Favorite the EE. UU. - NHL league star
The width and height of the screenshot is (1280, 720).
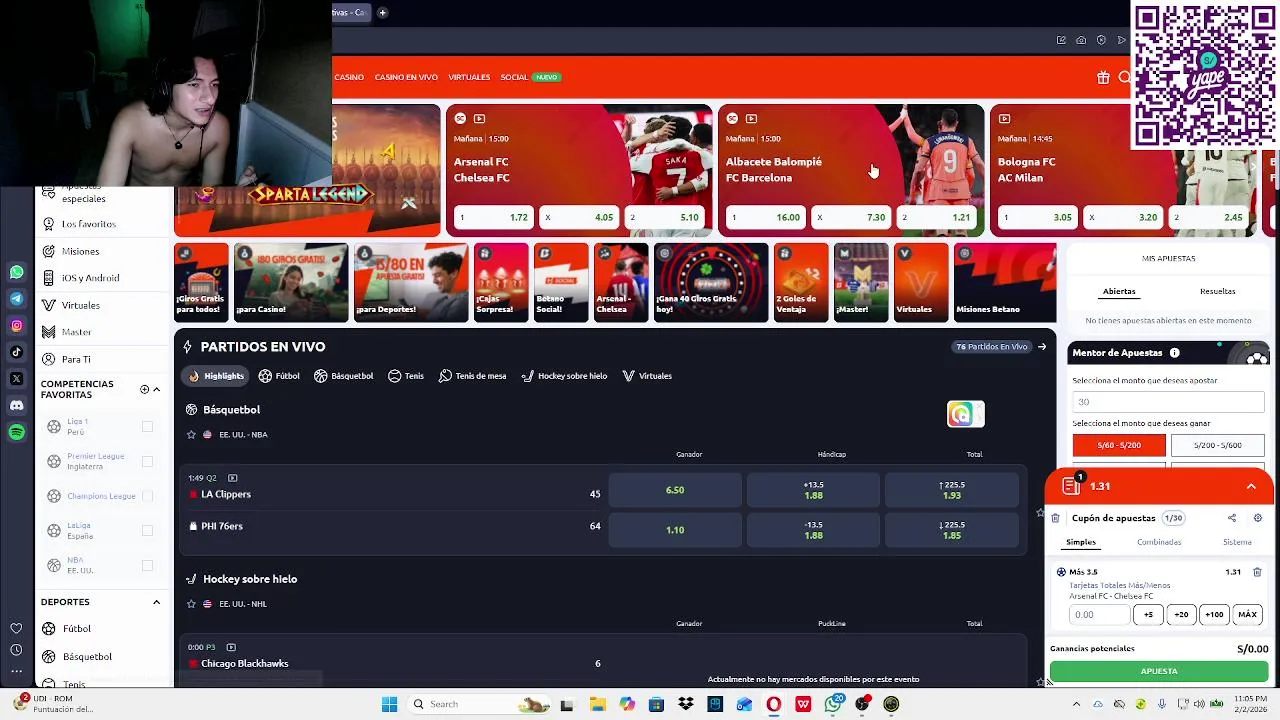[191, 604]
